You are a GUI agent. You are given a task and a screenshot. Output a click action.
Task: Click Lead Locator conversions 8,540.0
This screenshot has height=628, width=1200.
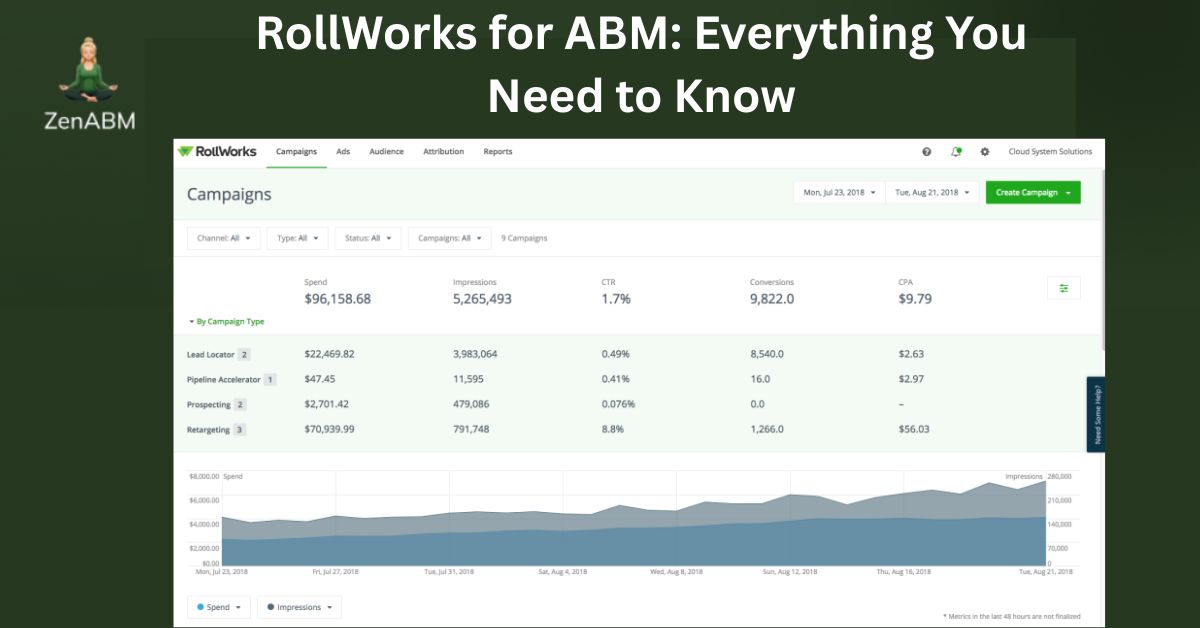tap(767, 354)
